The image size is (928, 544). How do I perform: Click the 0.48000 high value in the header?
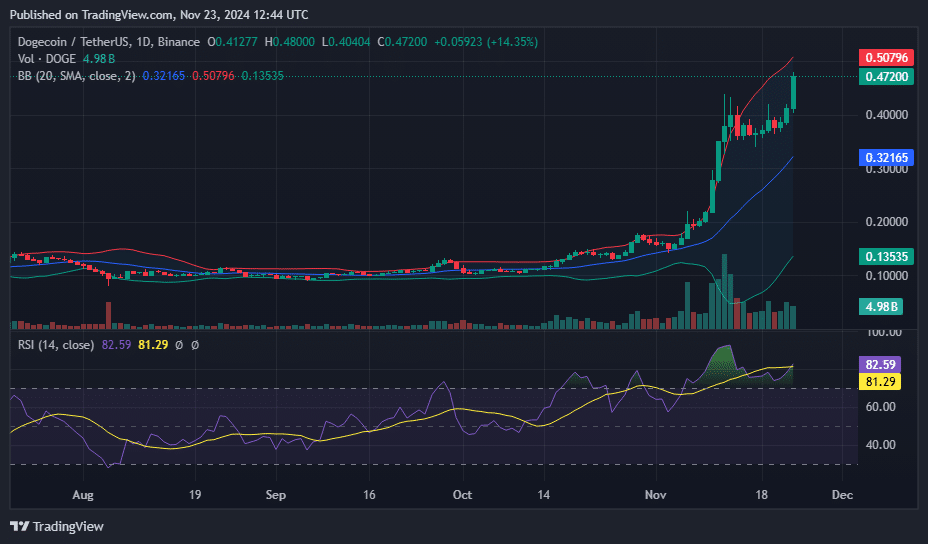point(294,42)
